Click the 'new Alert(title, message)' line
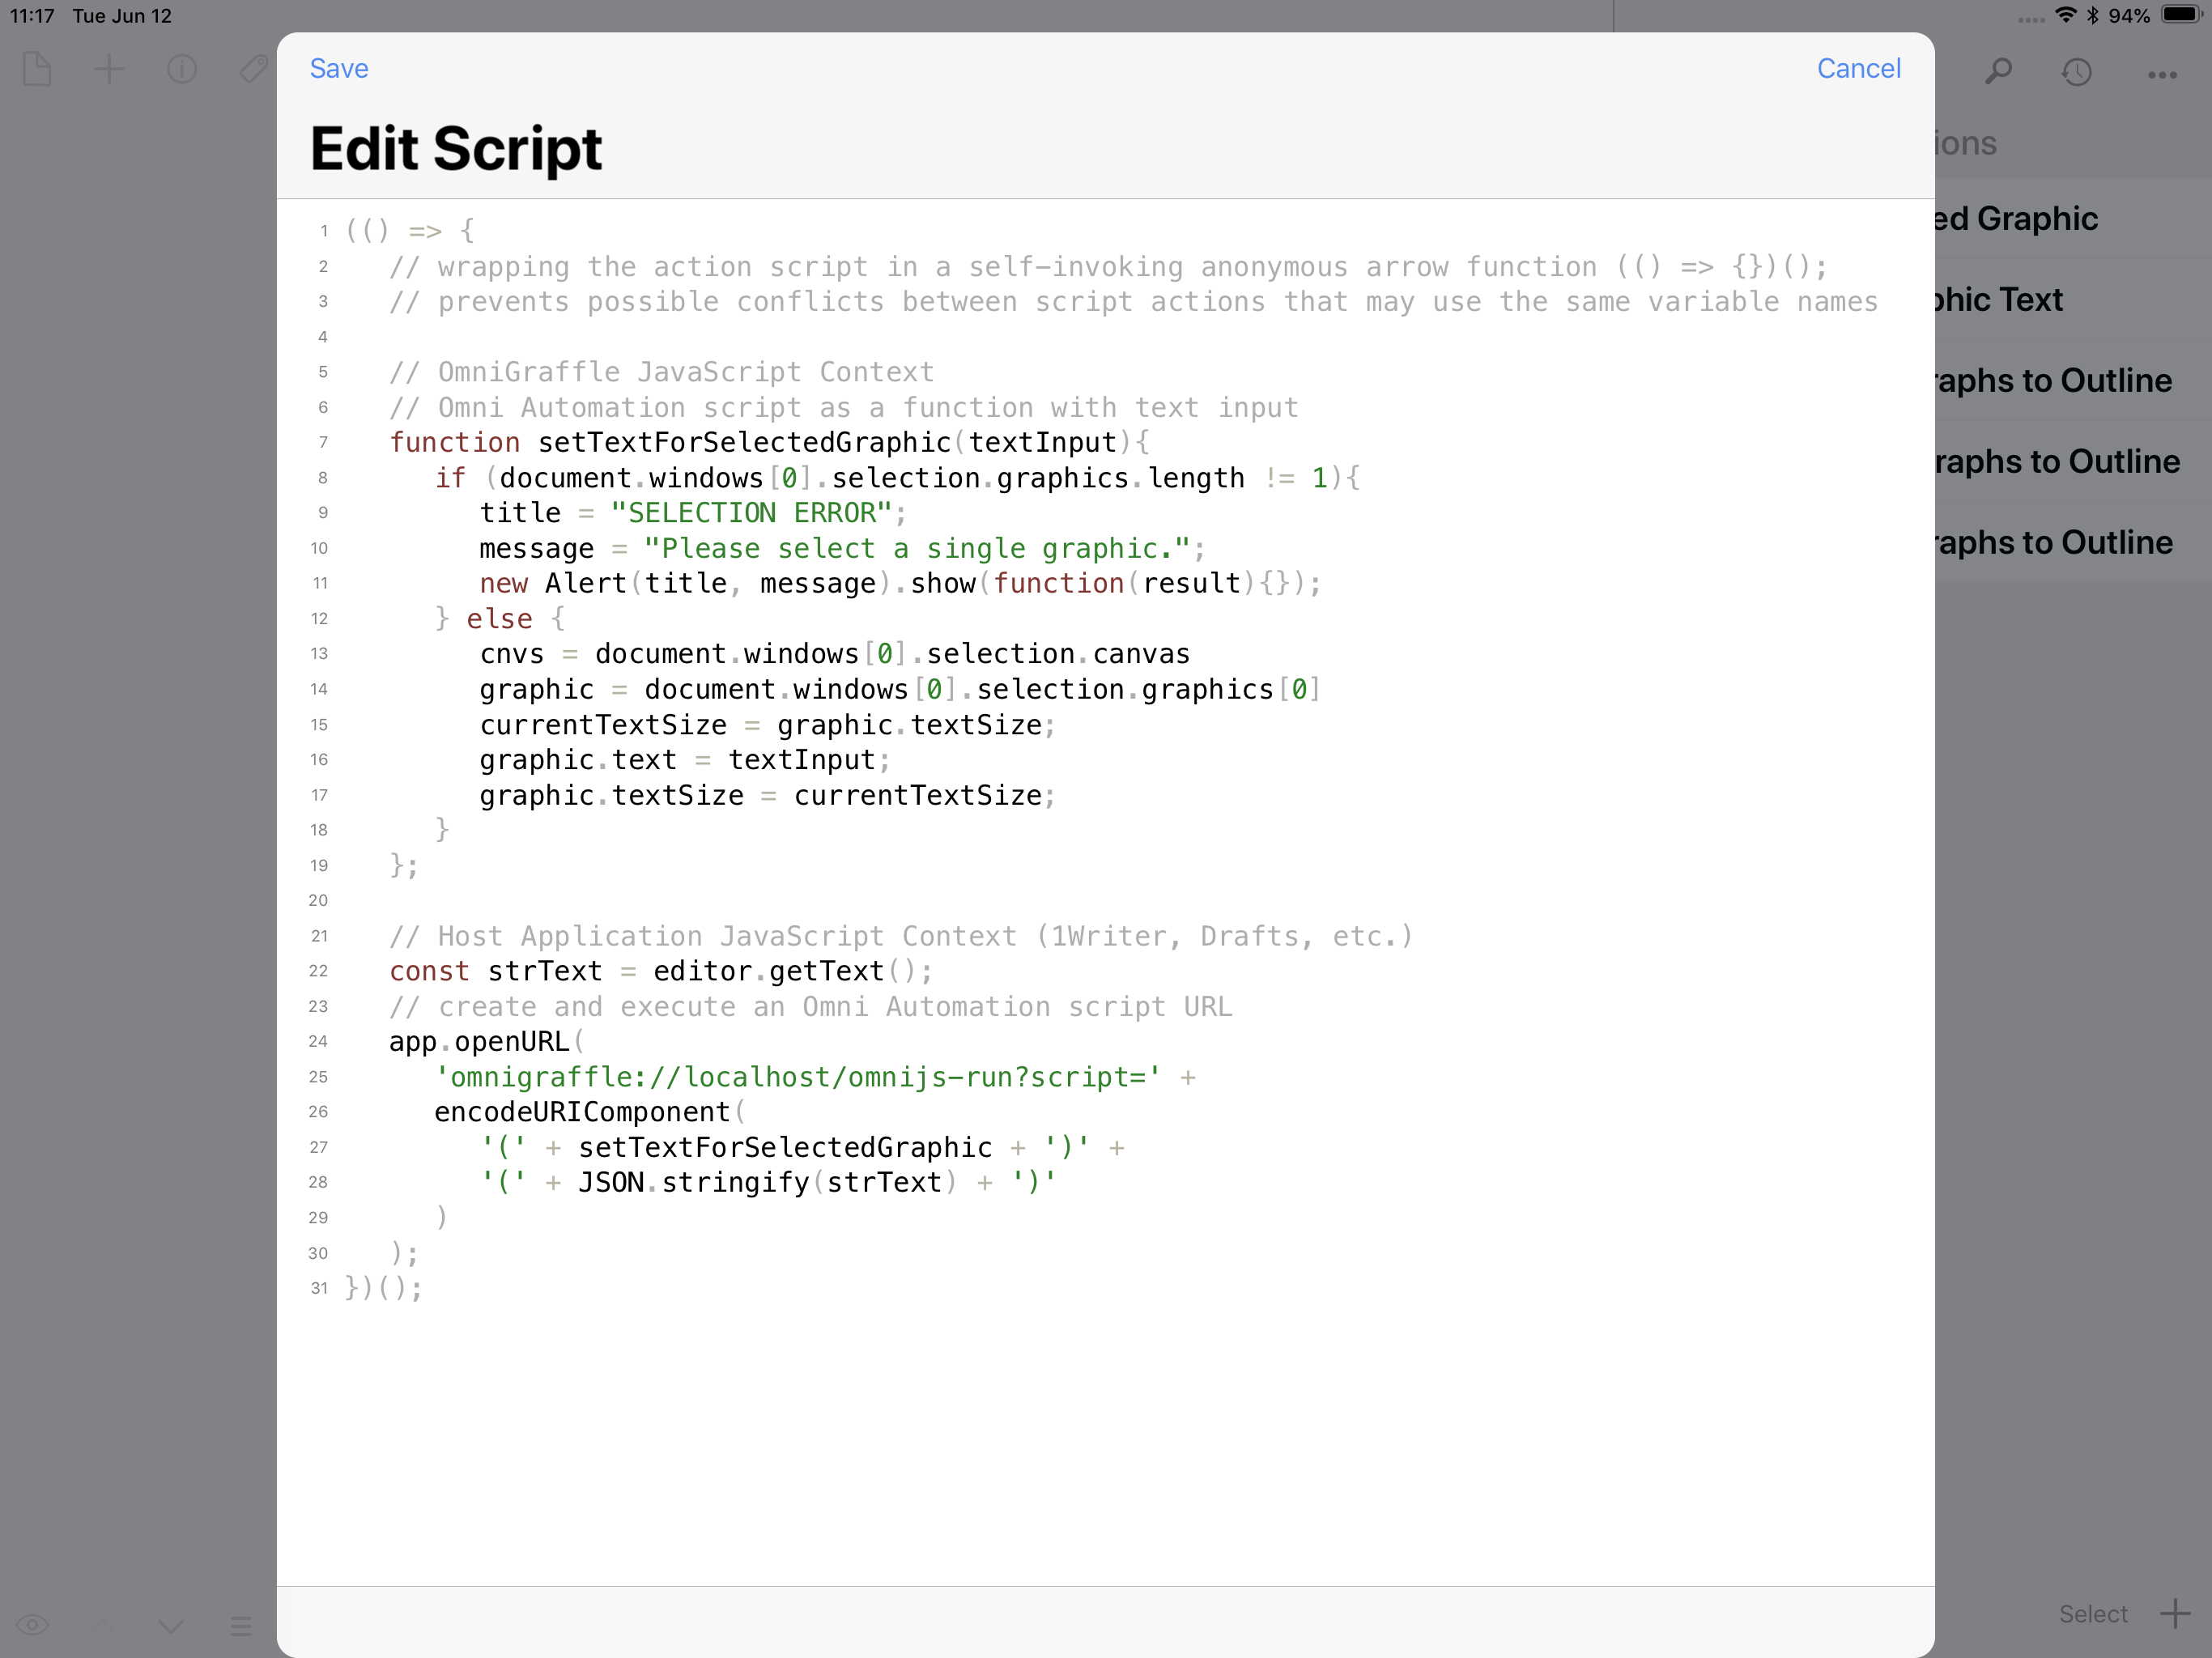Viewport: 2212px width, 1658px height. point(900,583)
